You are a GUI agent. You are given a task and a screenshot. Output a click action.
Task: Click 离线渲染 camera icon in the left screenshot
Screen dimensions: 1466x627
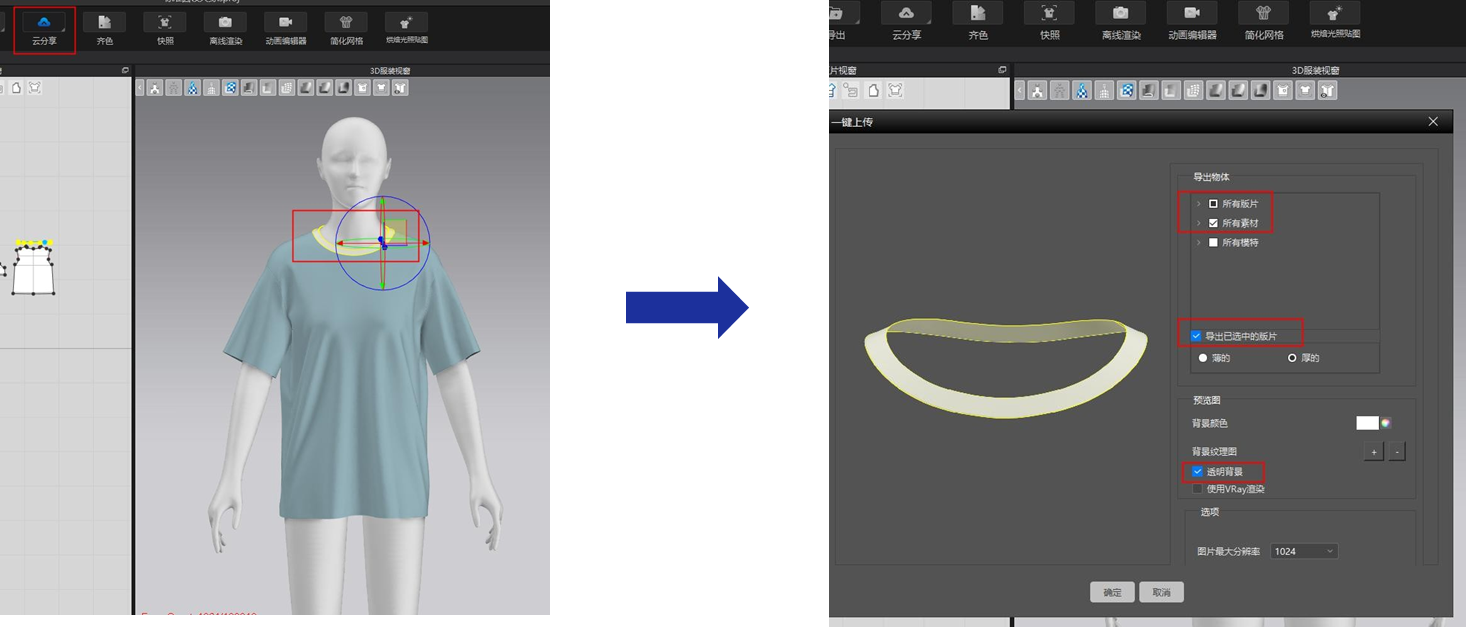225,22
